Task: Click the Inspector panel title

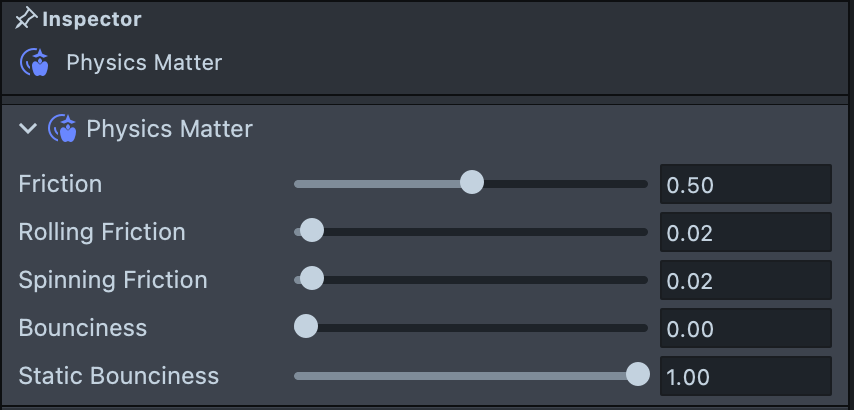Action: point(91,19)
